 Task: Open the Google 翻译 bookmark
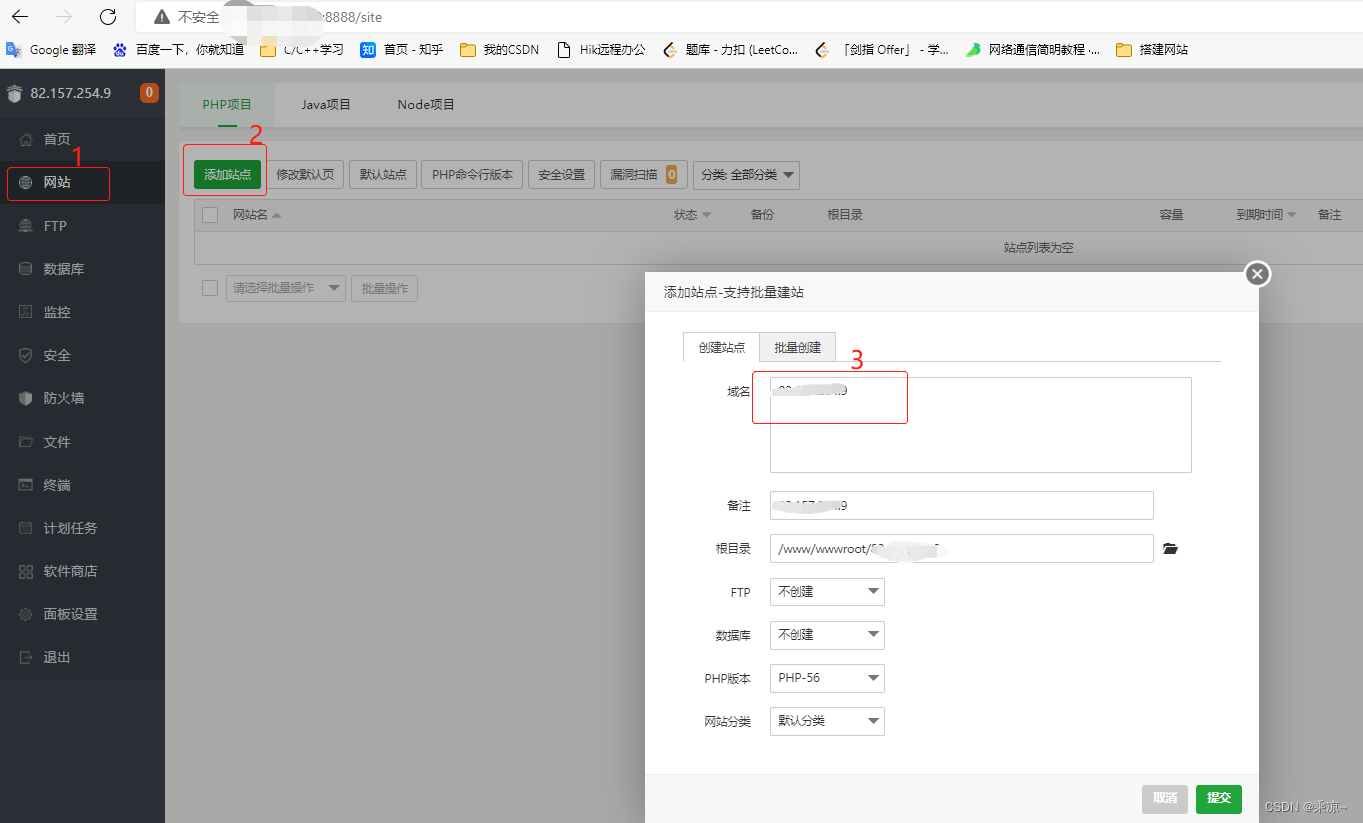pos(52,49)
